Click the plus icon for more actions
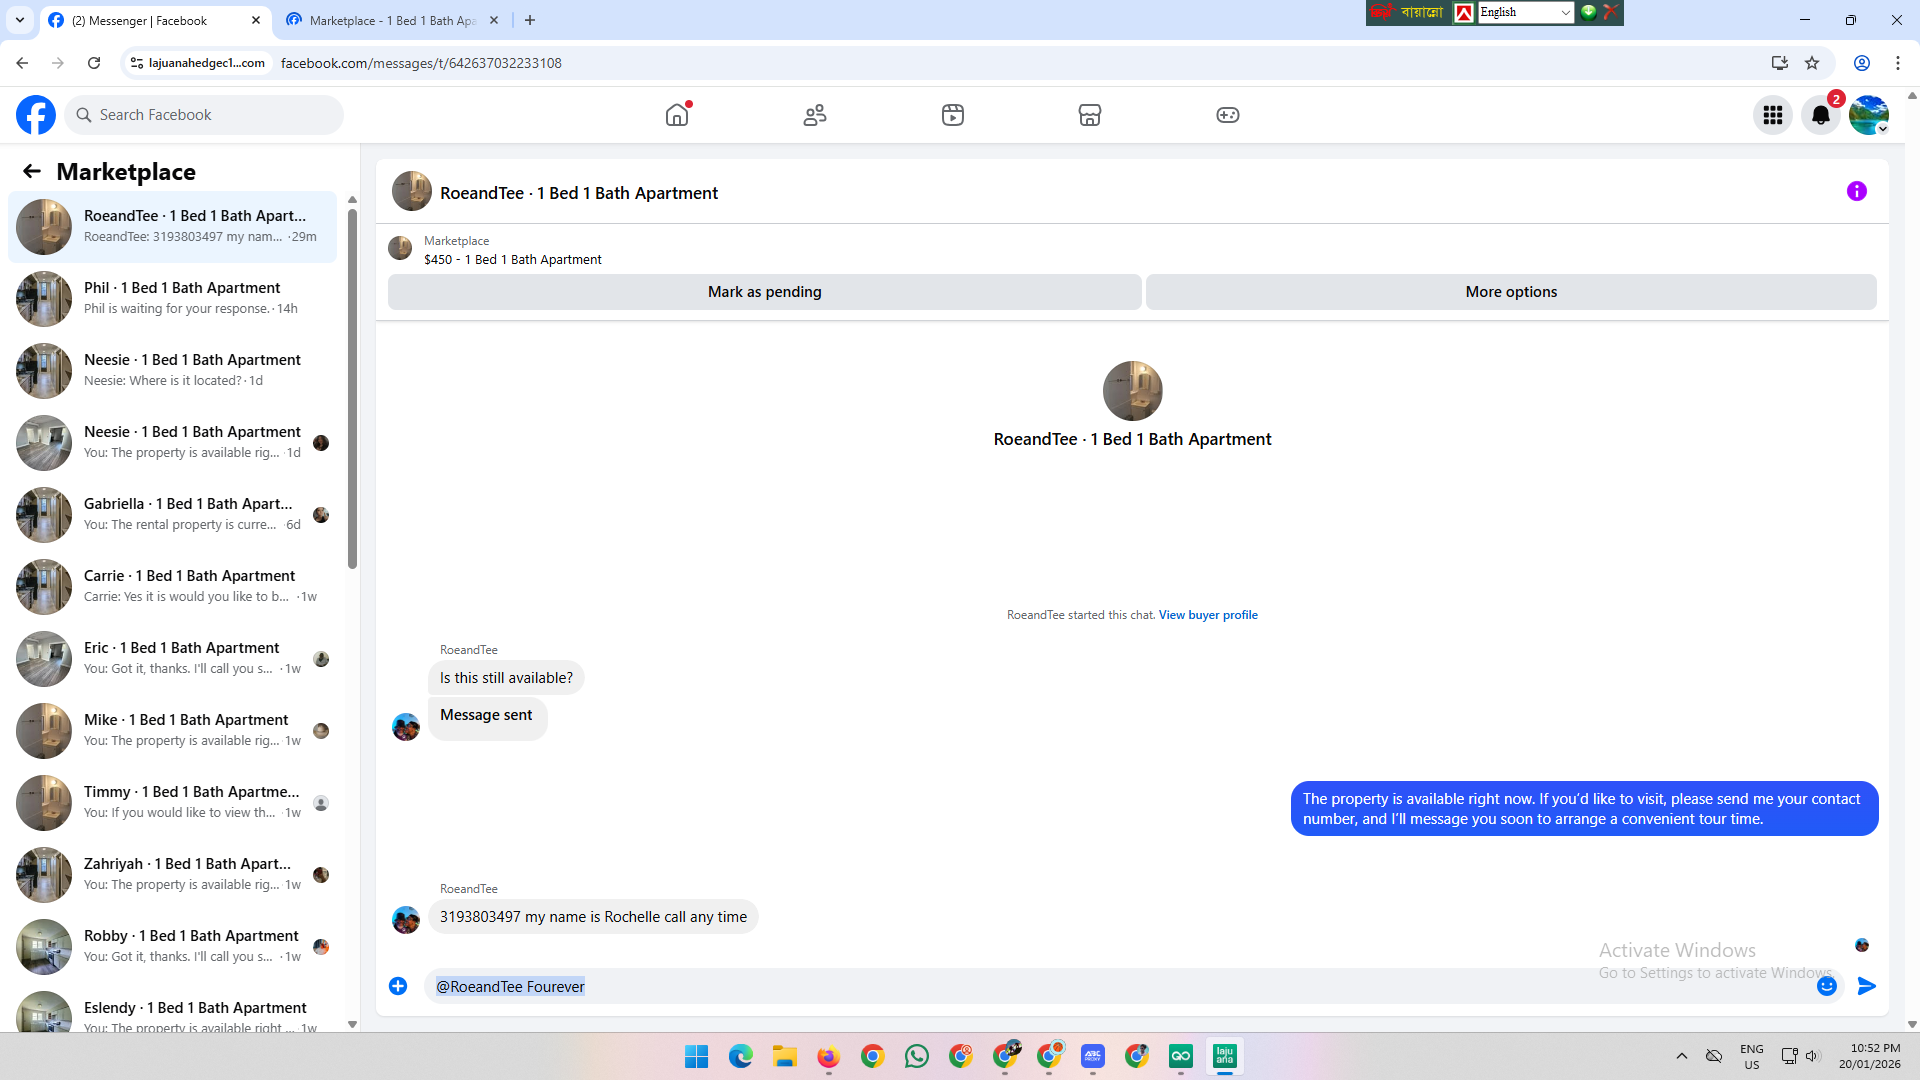This screenshot has width=1920, height=1080. pyautogui.click(x=398, y=986)
